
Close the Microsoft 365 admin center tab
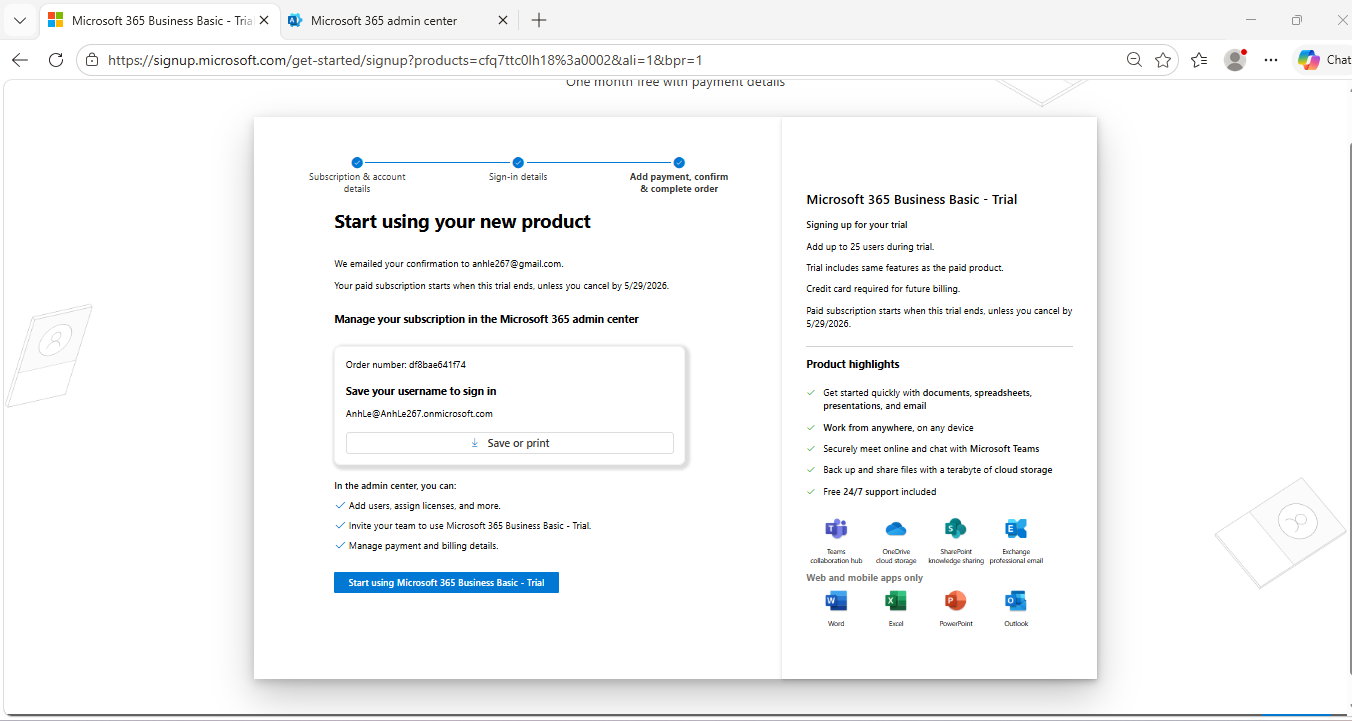pyautogui.click(x=502, y=20)
